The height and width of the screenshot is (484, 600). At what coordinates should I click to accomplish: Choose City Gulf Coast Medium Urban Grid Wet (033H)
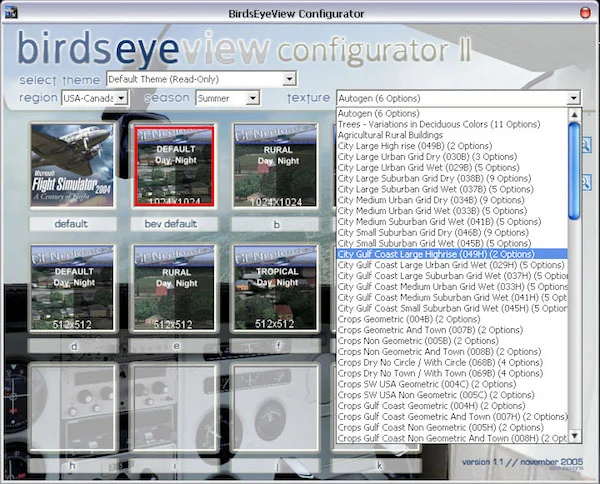tap(452, 287)
